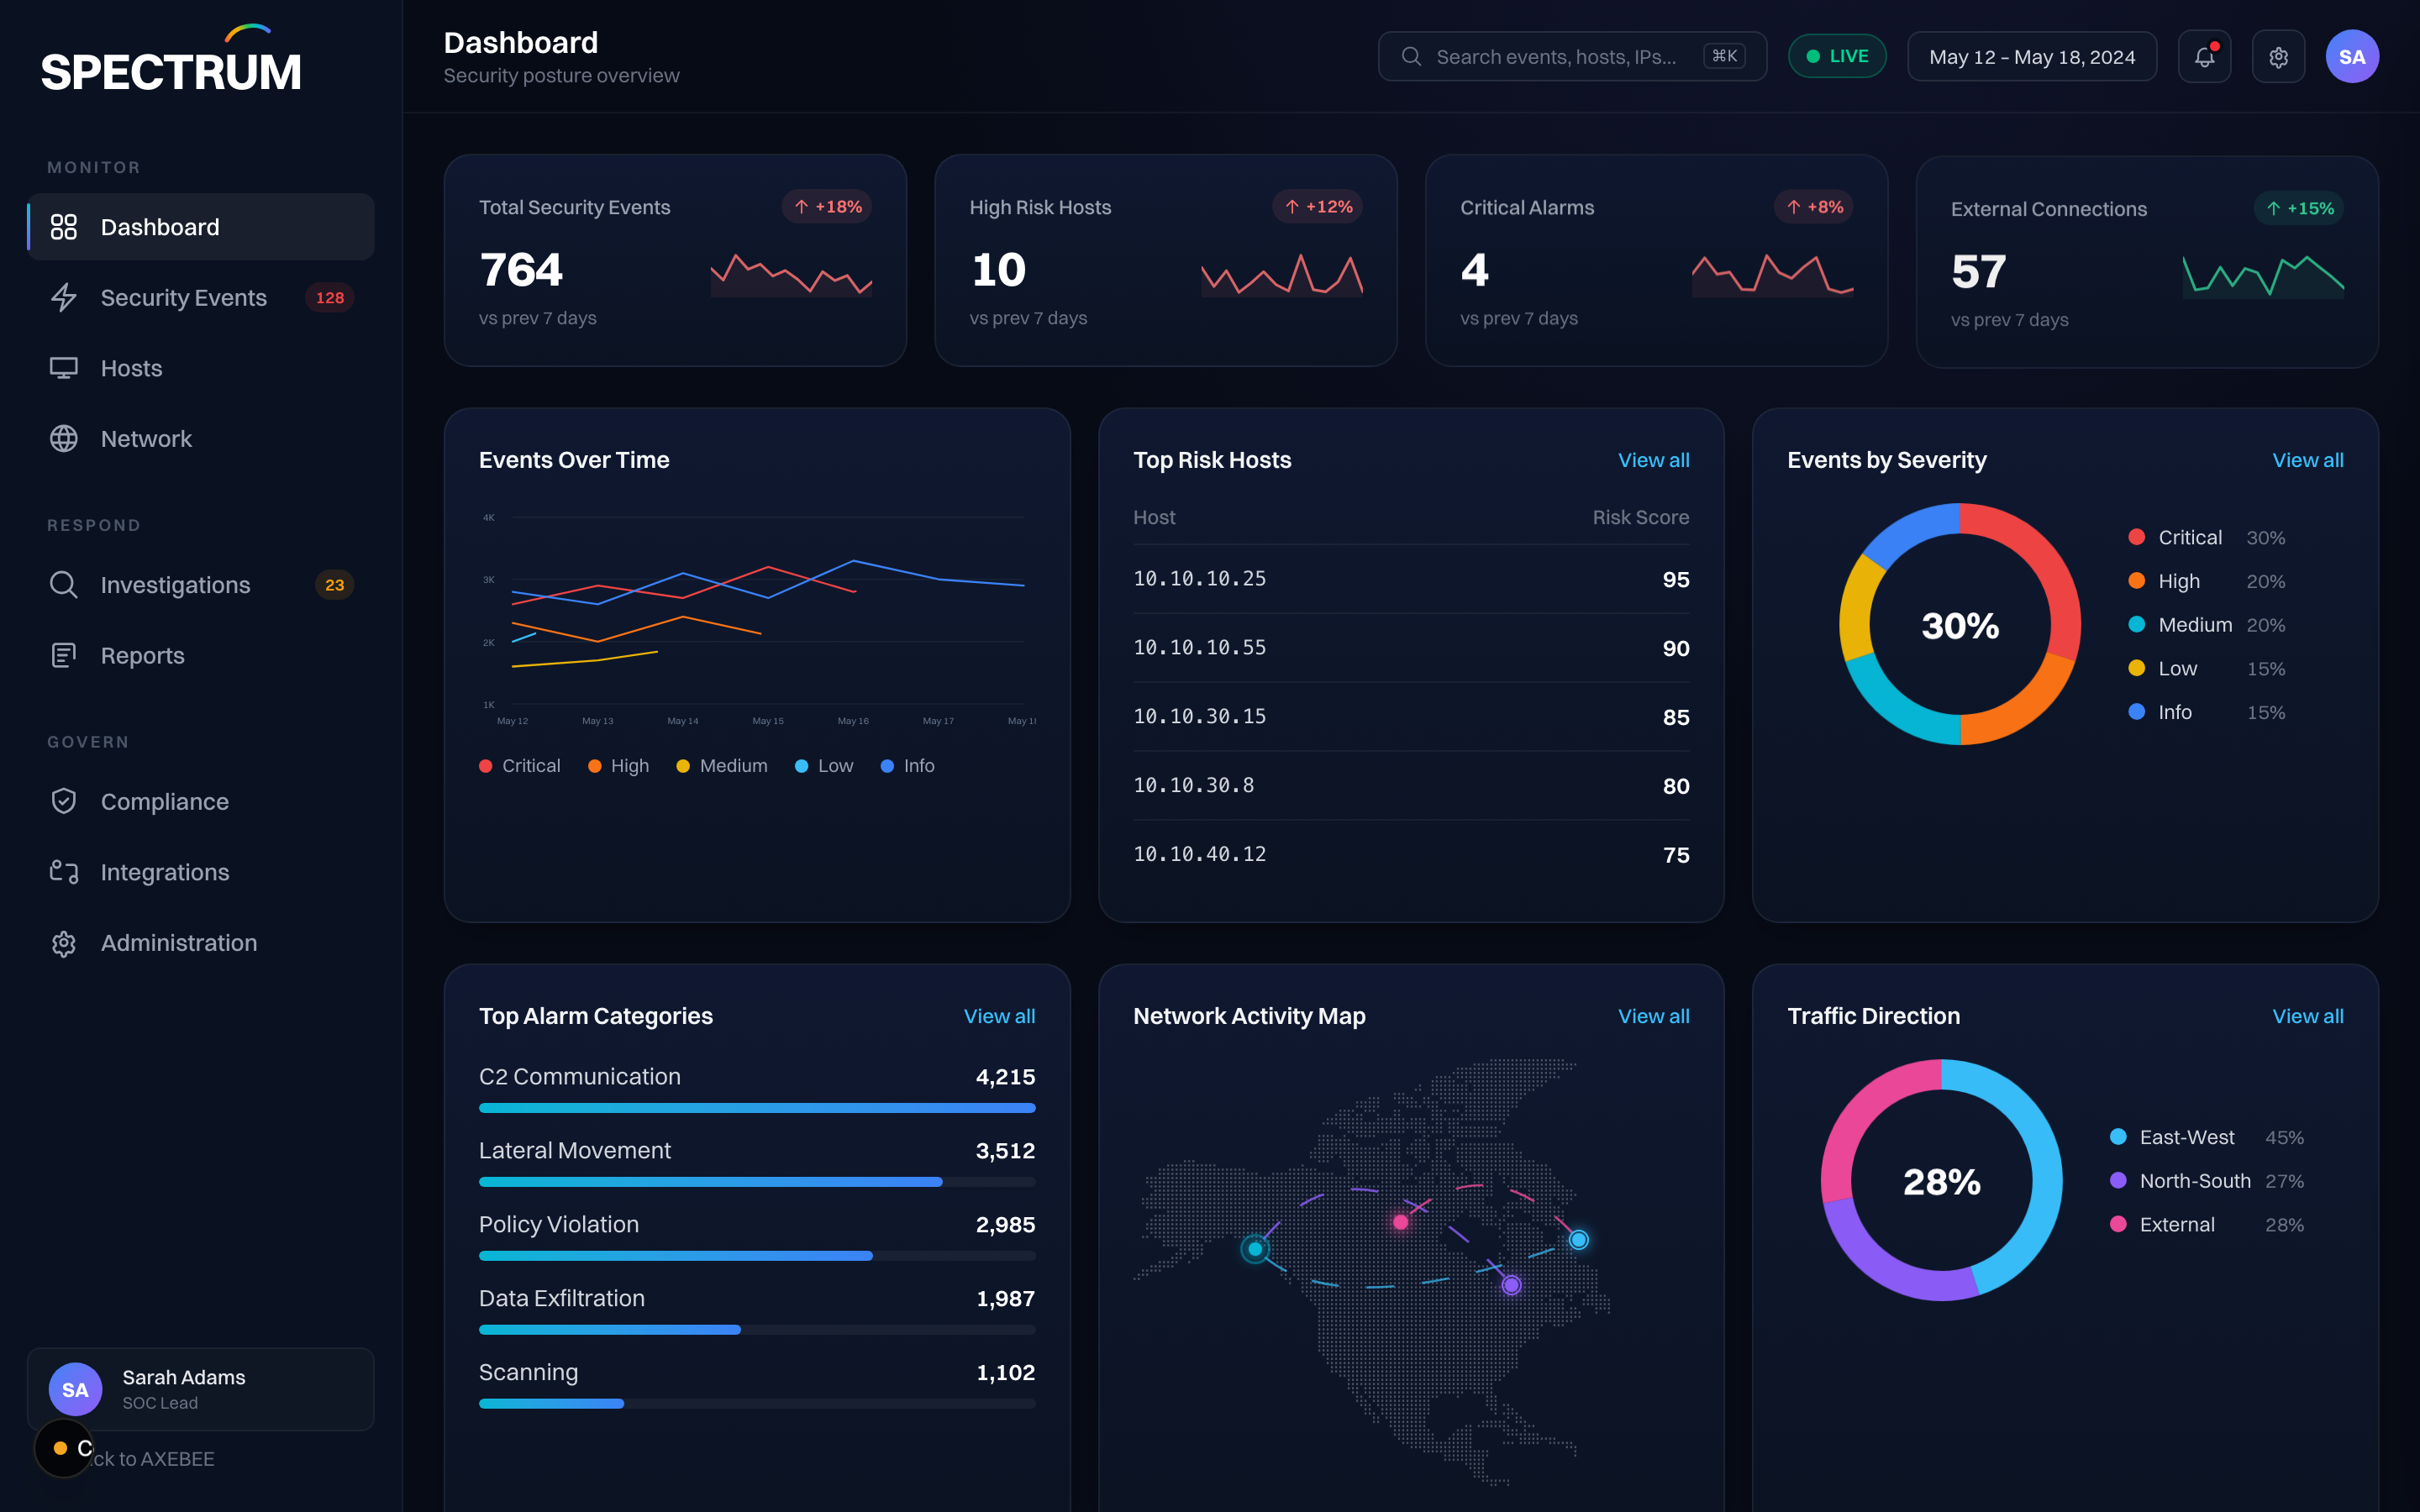The width and height of the screenshot is (2420, 1512).
Task: Select host row 10.10.30.8
Action: coord(1411,786)
